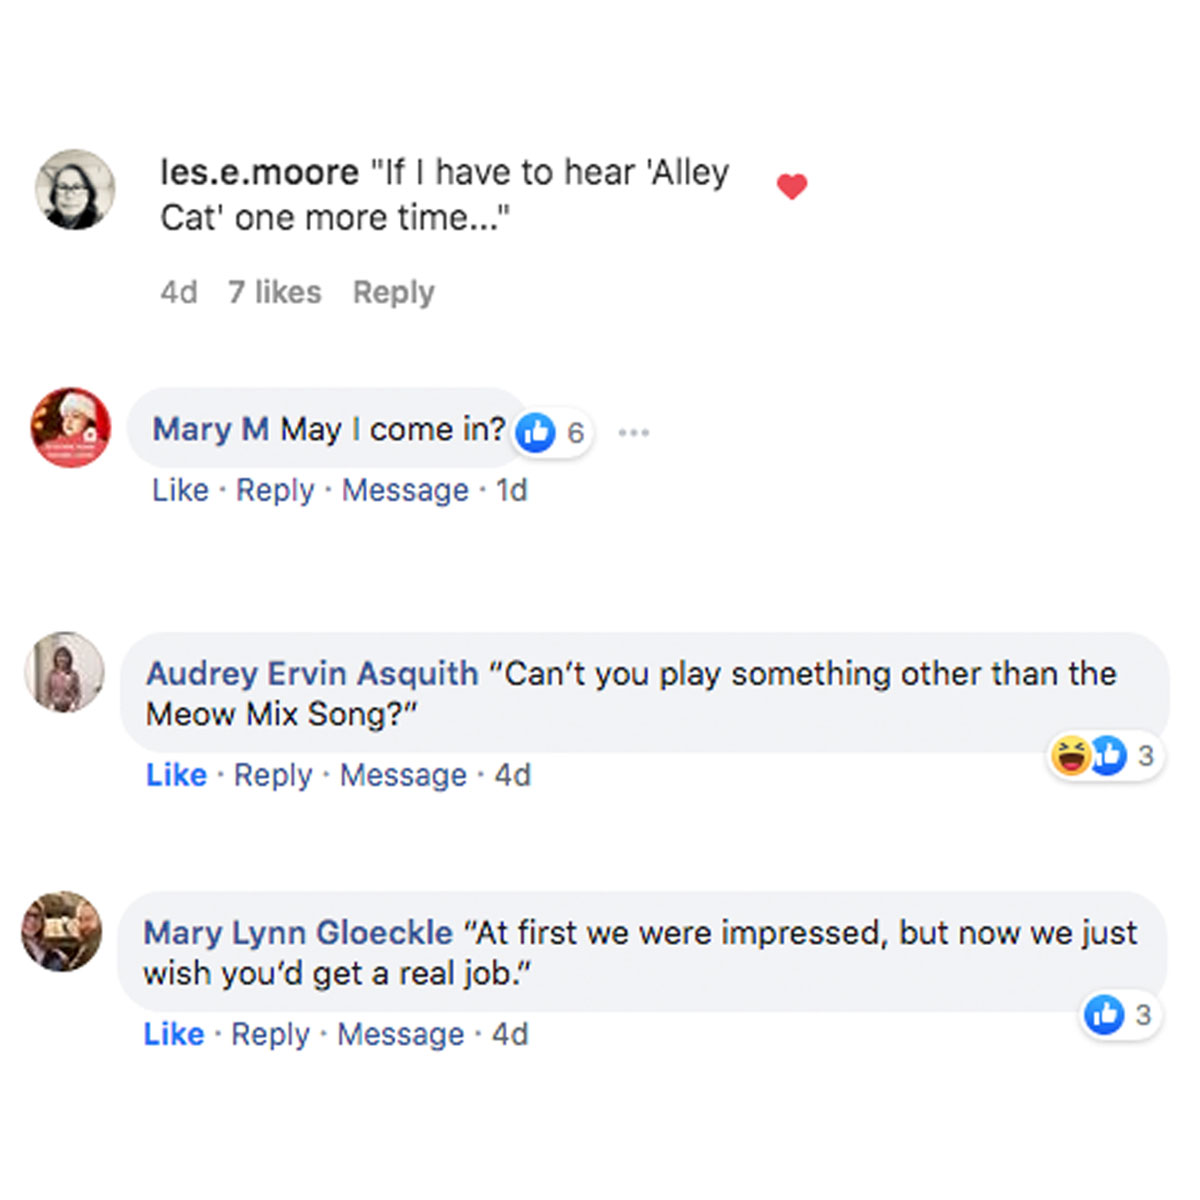Click the thumbs-up reaction on Mary M's comment

[x=537, y=432]
